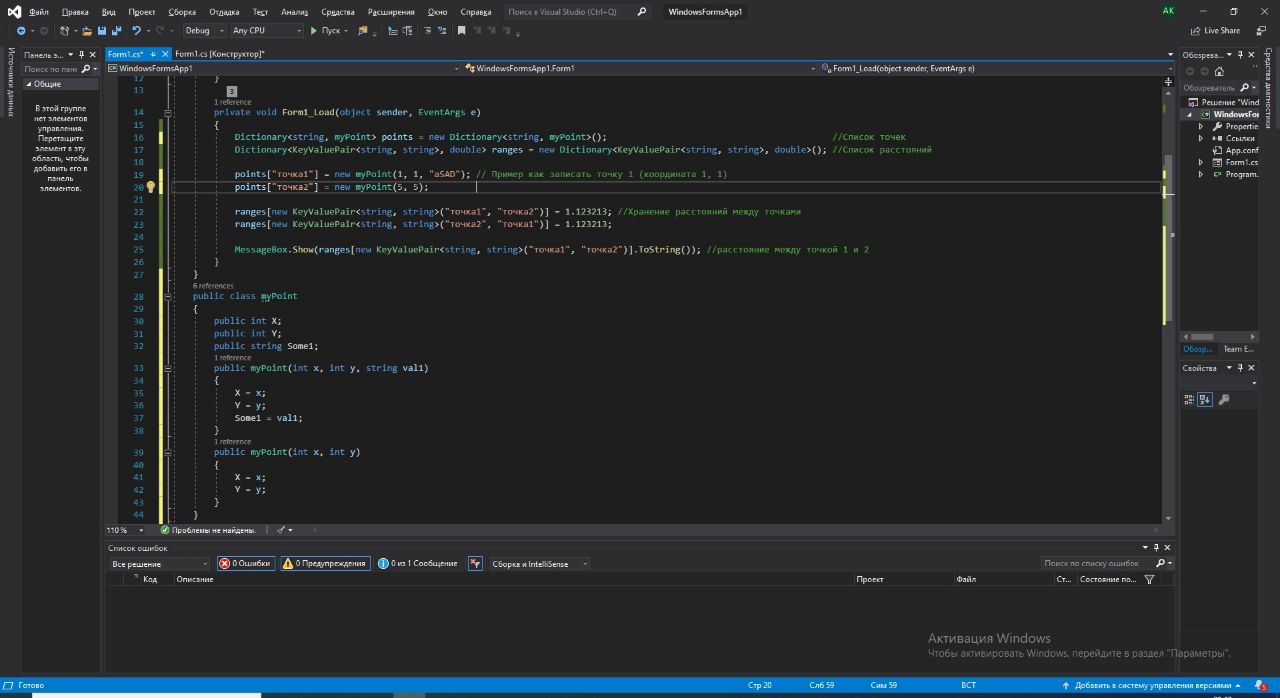The width and height of the screenshot is (1280, 698).
Task: Click the Undo arrow icon in toolbar
Action: [x=136, y=31]
